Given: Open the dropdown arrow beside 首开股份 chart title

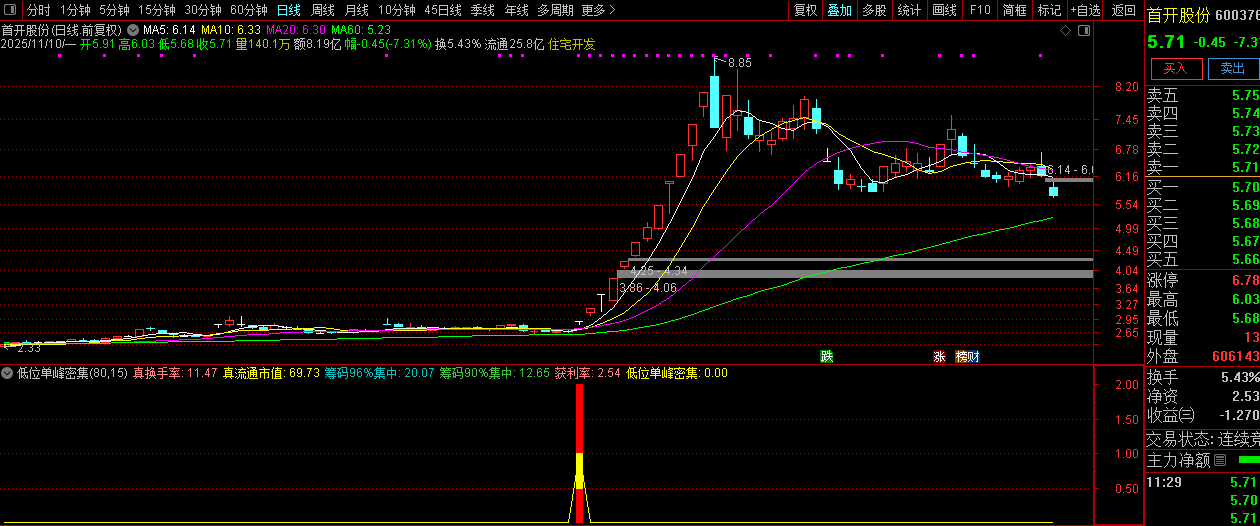Looking at the screenshot, I should [131, 30].
